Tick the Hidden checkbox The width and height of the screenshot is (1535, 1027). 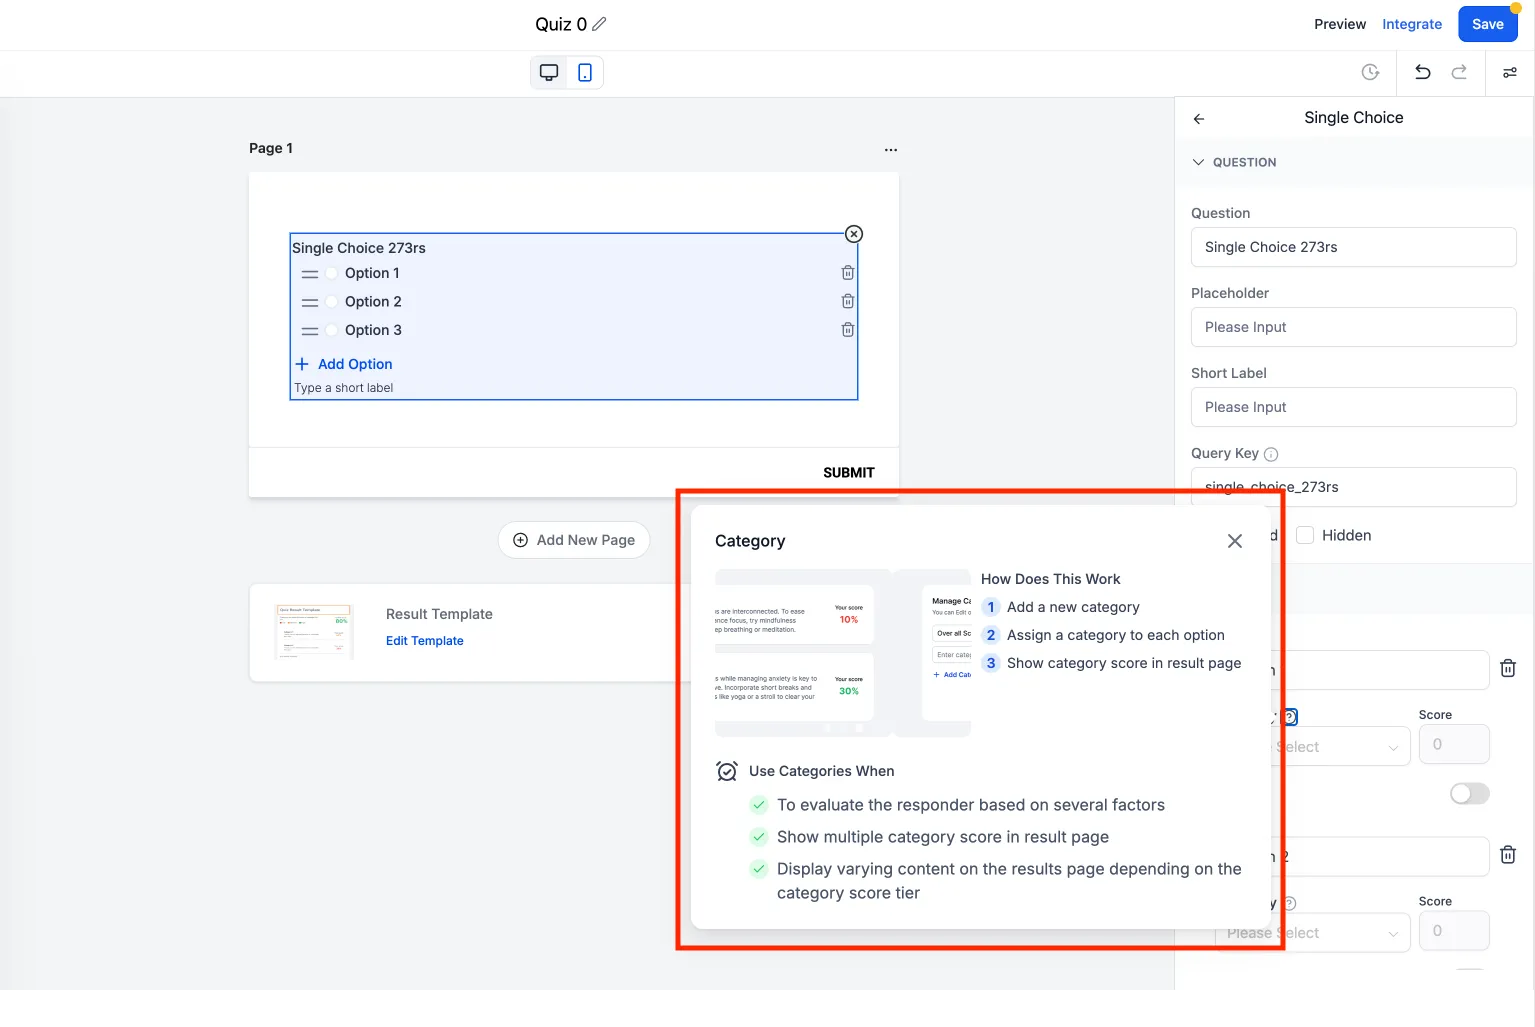(x=1305, y=535)
